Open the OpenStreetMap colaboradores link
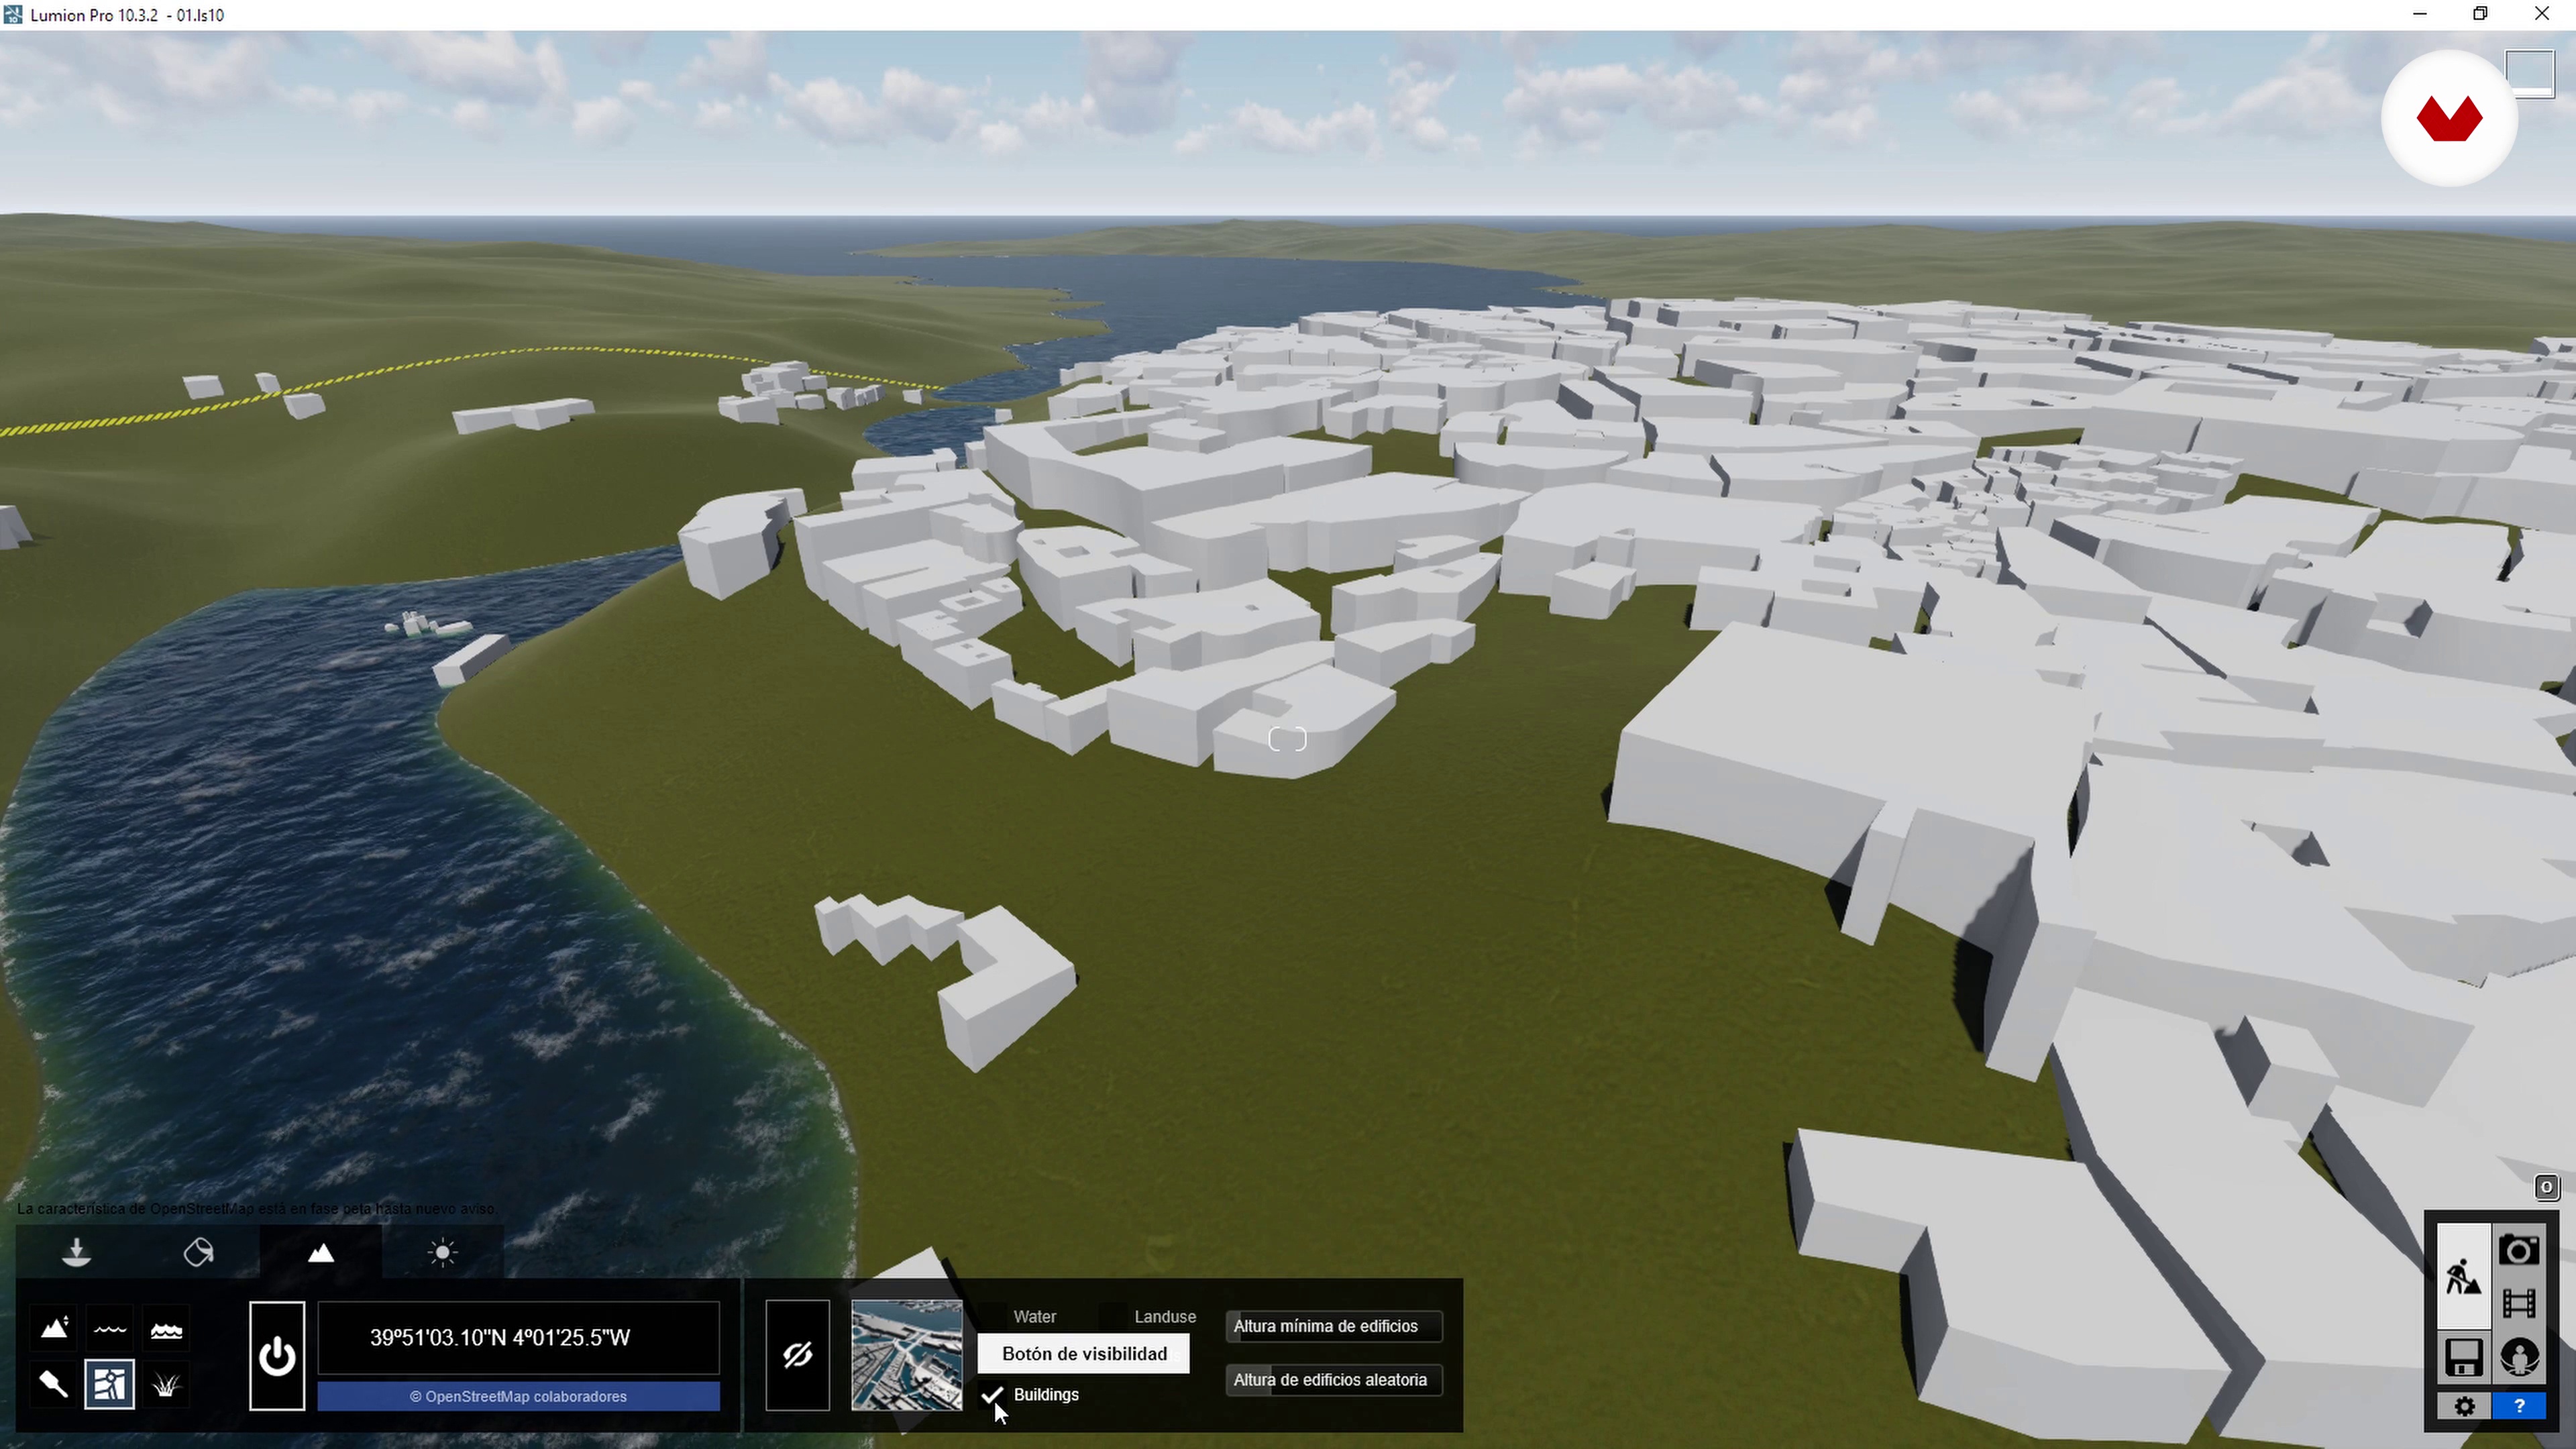Viewport: 2576px width, 1449px height. 518,1396
